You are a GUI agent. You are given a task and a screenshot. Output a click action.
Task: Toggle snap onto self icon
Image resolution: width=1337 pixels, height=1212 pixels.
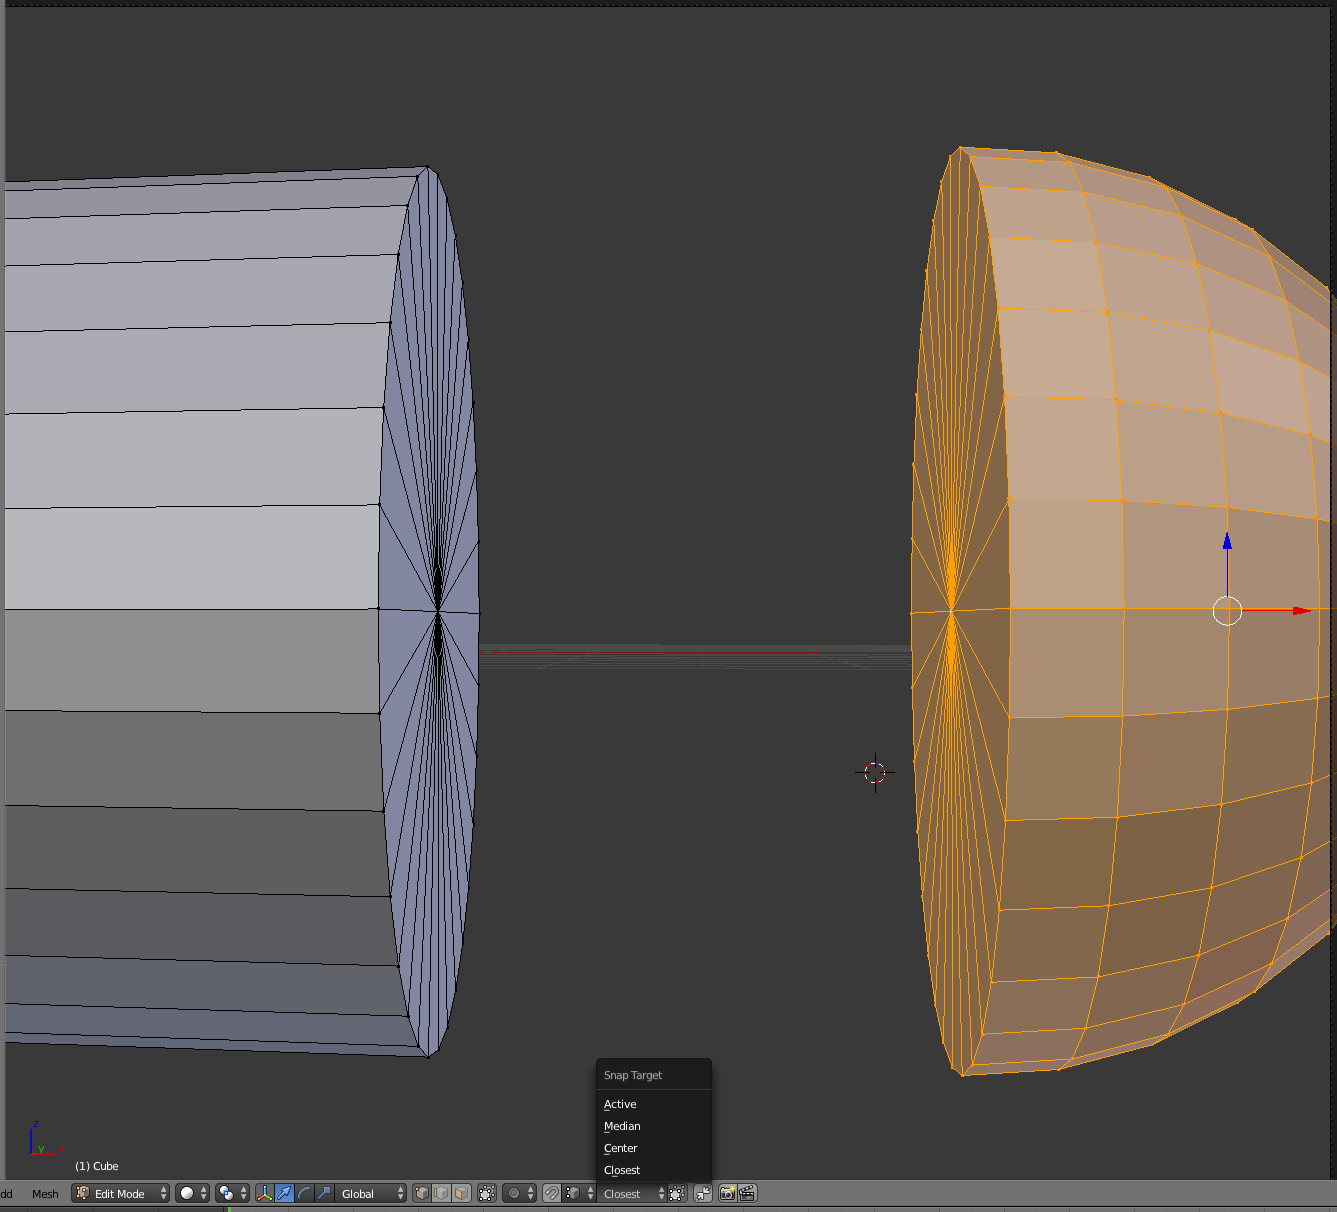678,1193
